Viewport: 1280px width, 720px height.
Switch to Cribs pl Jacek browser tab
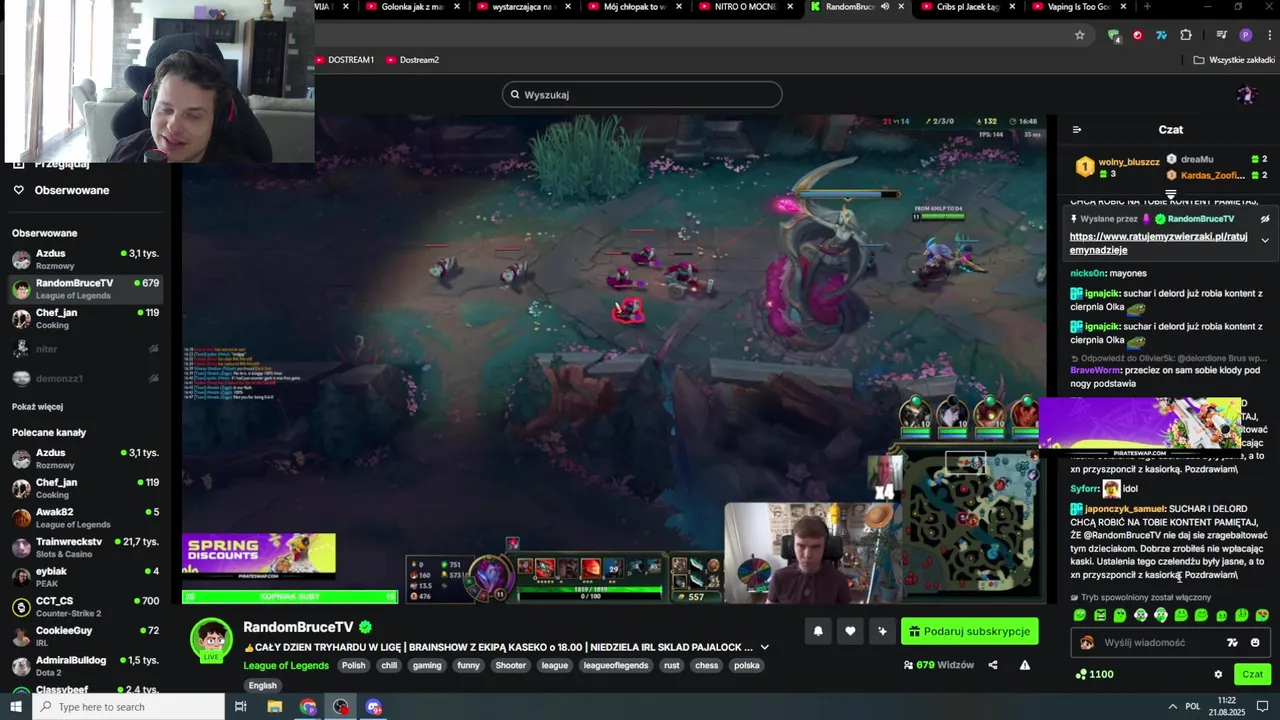pyautogui.click(x=967, y=7)
